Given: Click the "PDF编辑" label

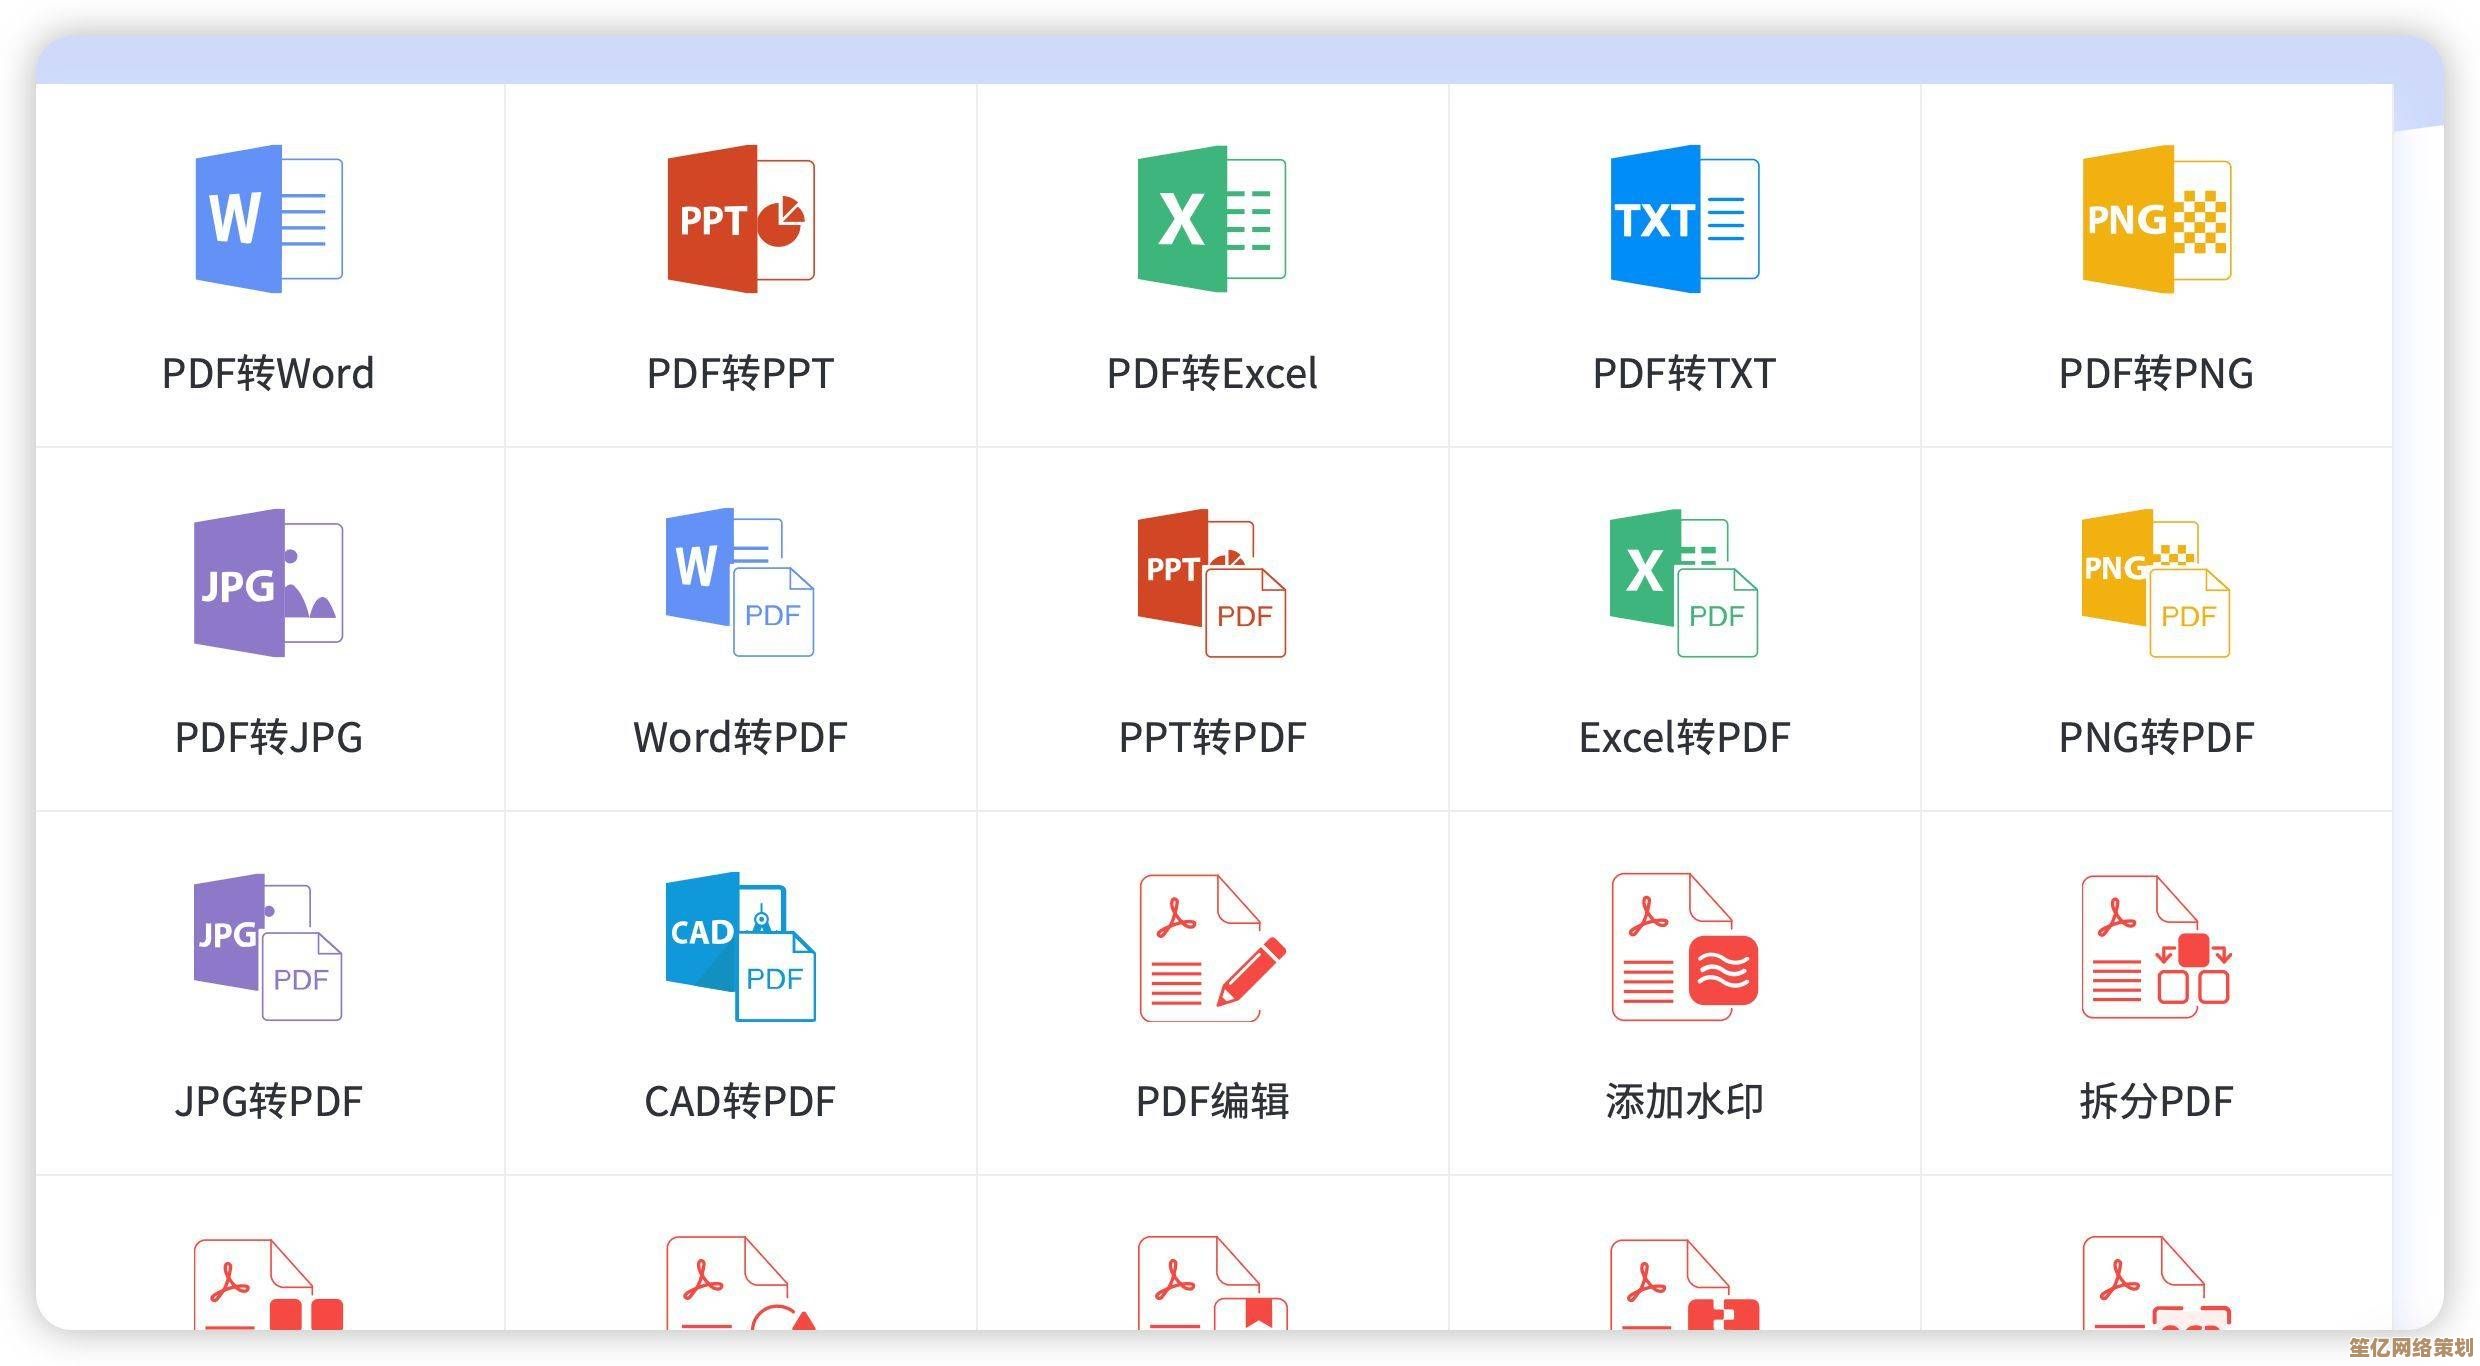Looking at the screenshot, I should tap(1212, 1102).
